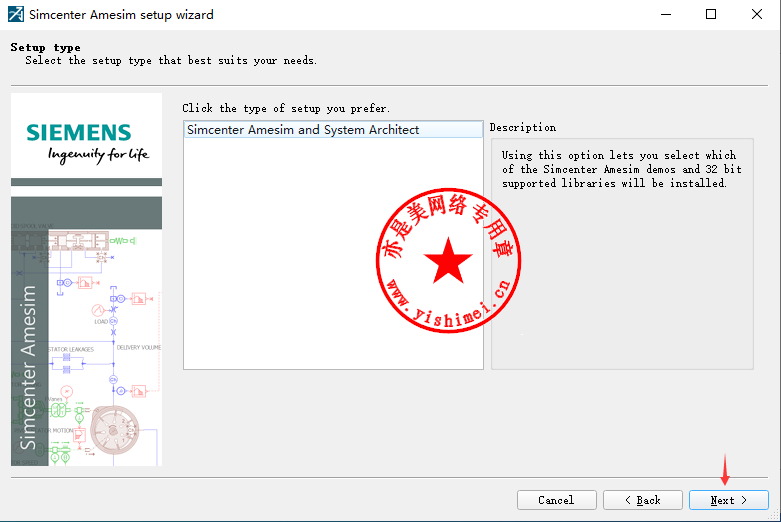
Task: Go Back to previous step
Action: 643,500
